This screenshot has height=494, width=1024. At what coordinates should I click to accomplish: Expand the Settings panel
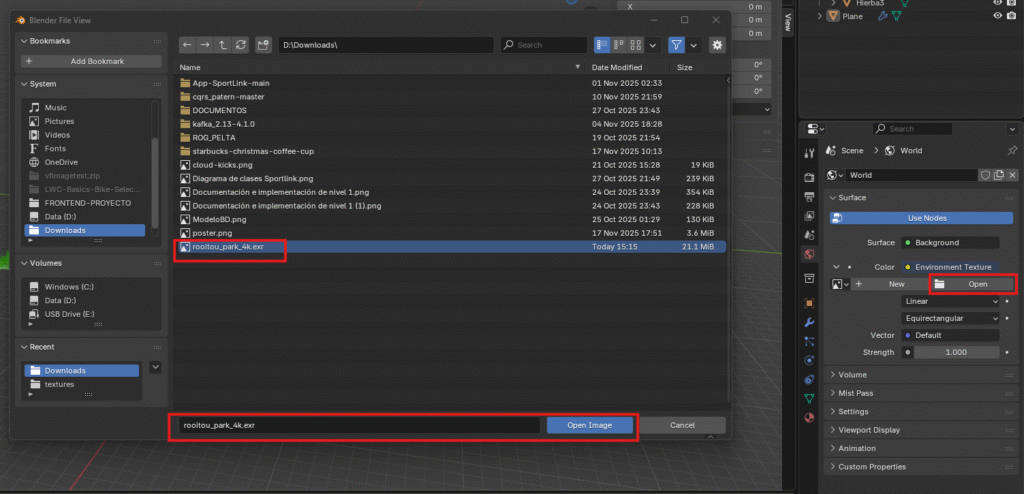[x=833, y=412]
